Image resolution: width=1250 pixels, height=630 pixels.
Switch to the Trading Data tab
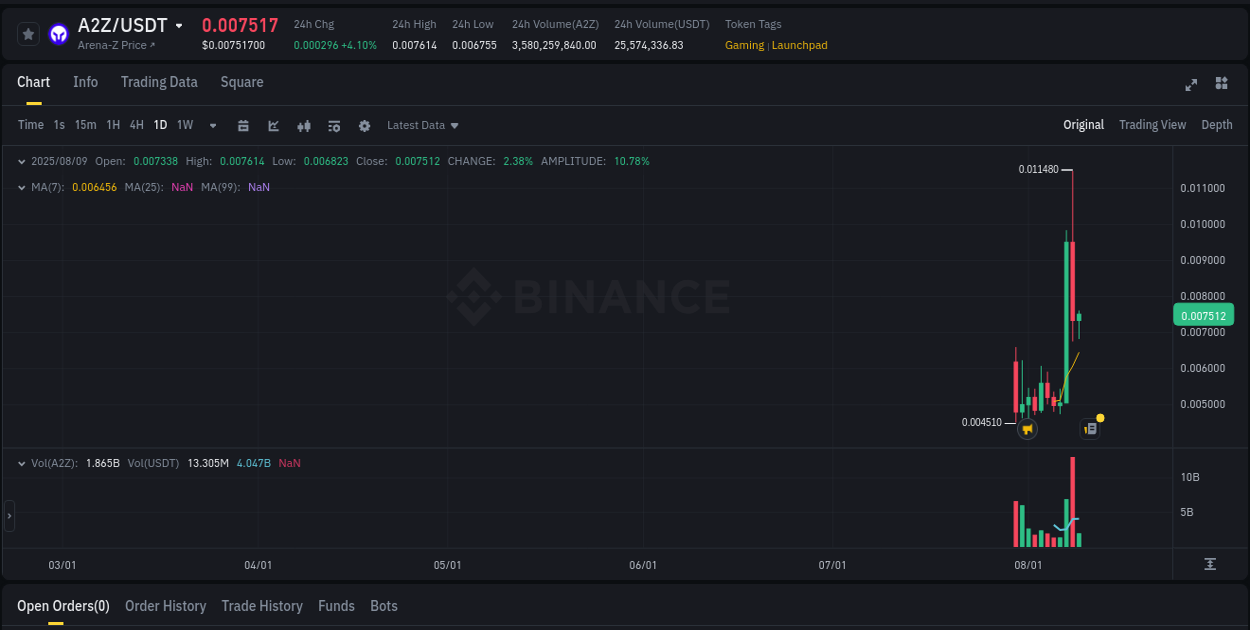coord(159,82)
